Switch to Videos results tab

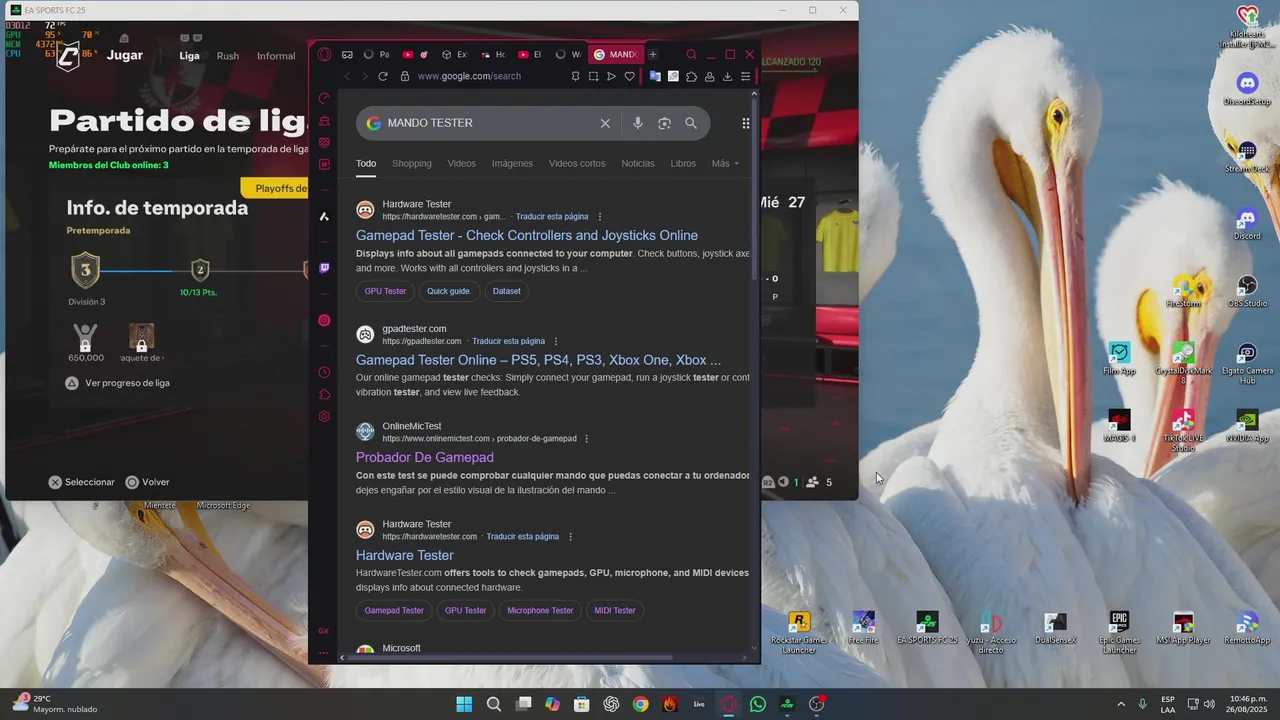pyautogui.click(x=462, y=163)
